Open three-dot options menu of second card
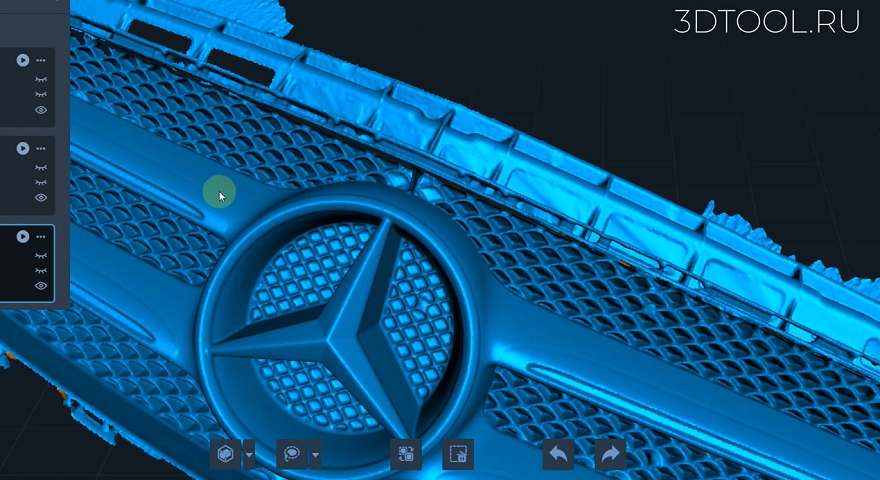This screenshot has width=880, height=480. pos(41,148)
